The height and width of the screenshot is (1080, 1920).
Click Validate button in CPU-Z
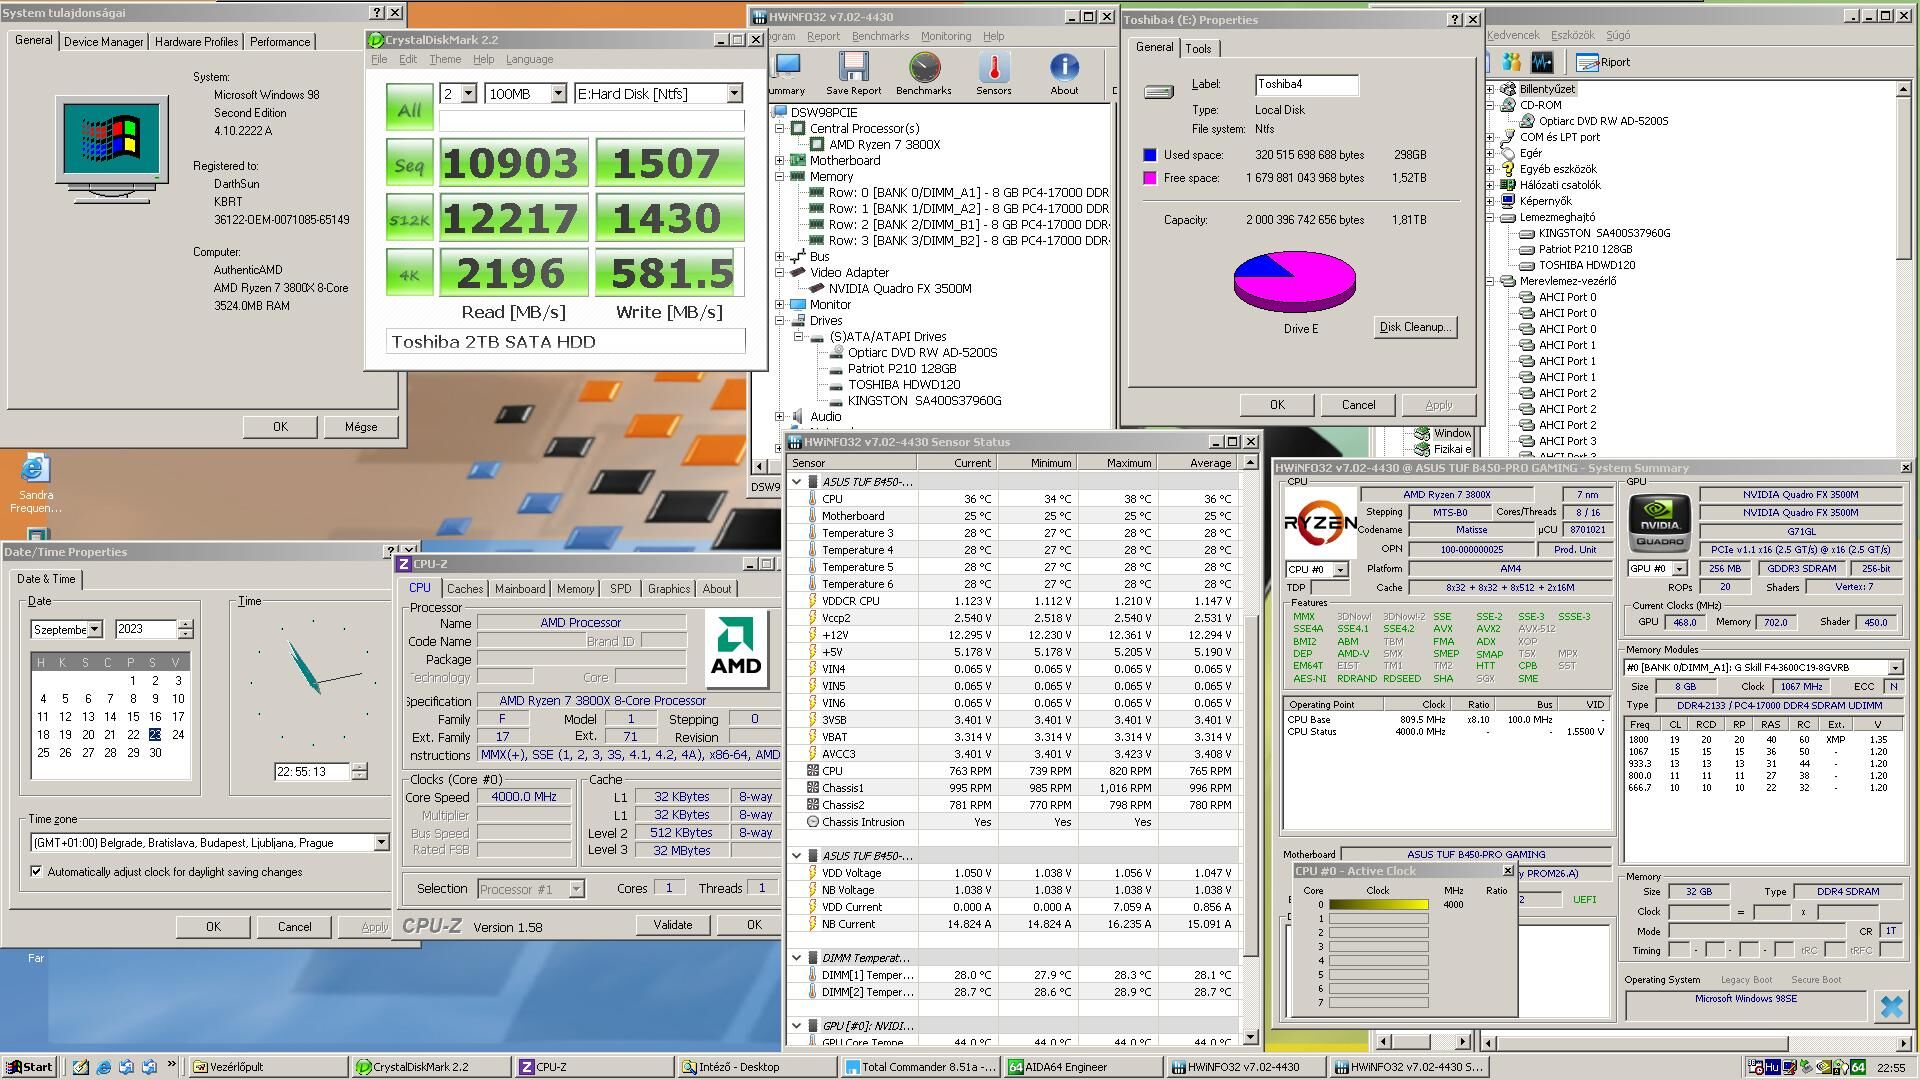click(x=673, y=925)
